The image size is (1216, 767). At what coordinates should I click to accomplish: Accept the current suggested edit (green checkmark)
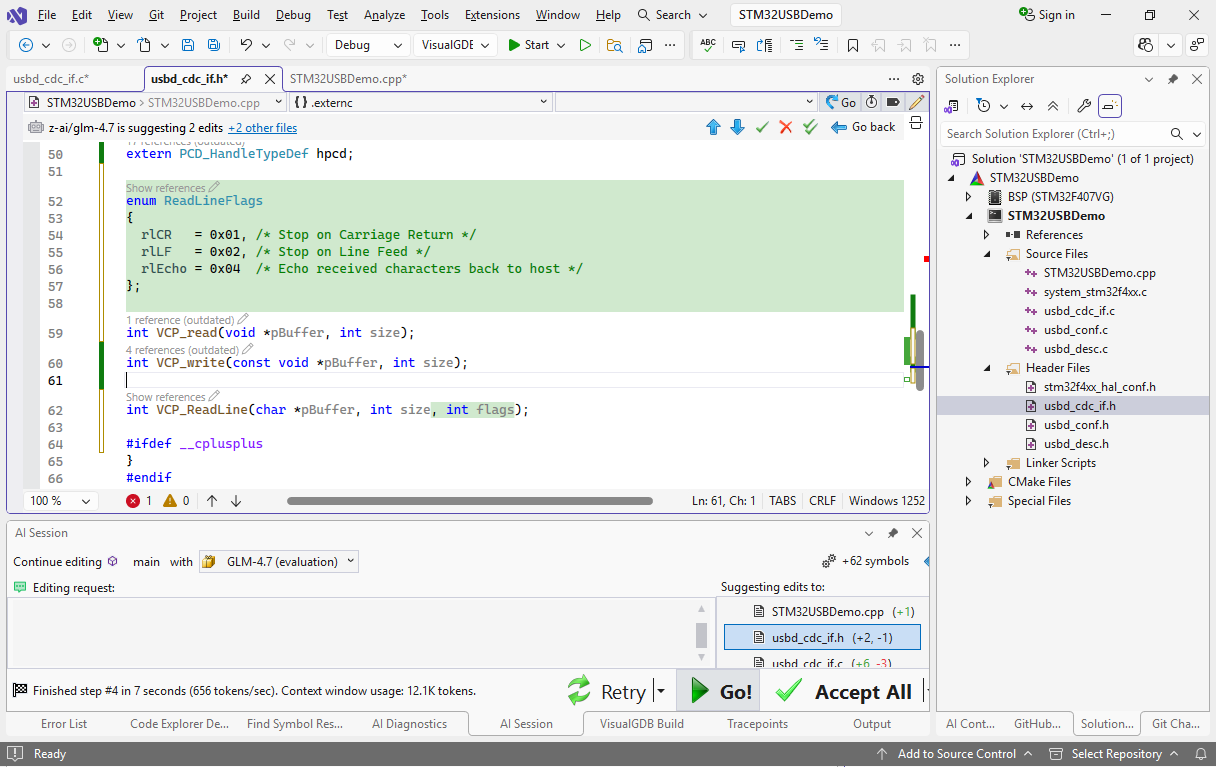coord(762,127)
